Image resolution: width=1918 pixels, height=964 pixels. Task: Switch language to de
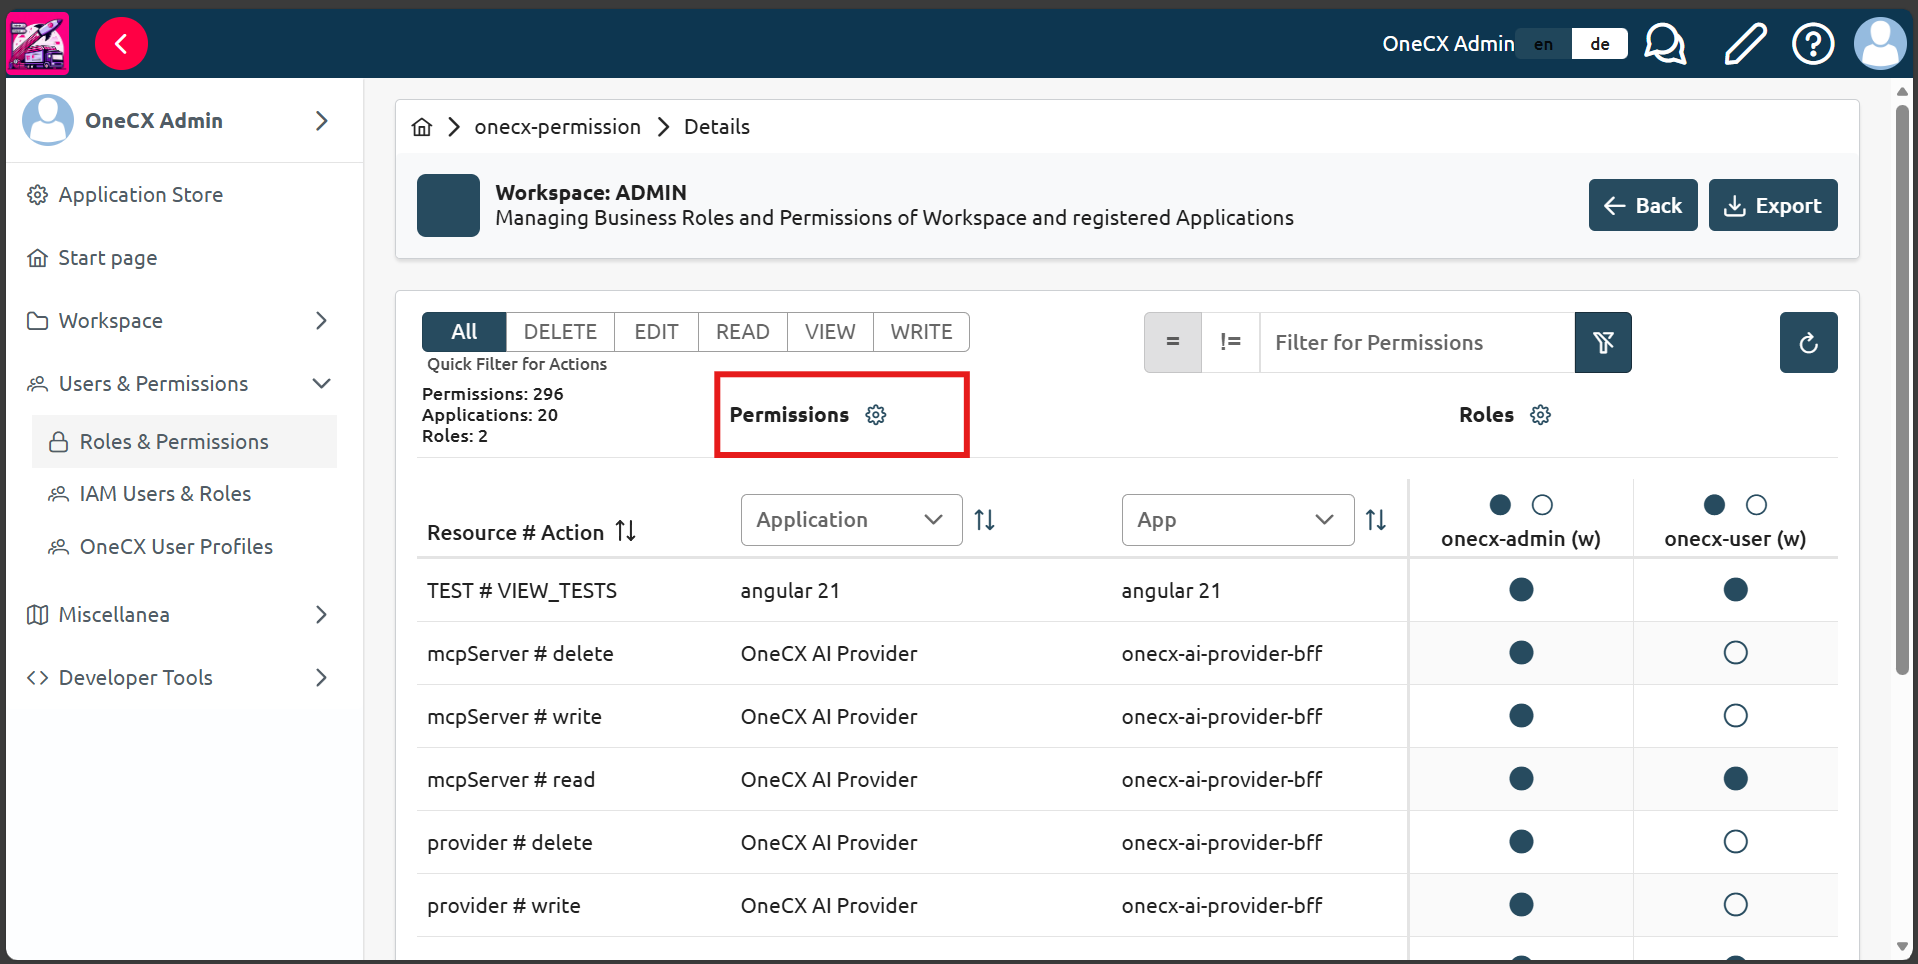pos(1599,44)
